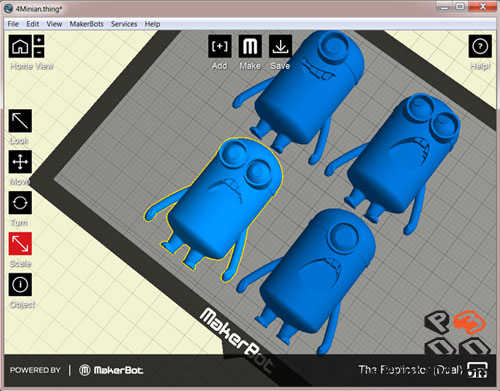The height and width of the screenshot is (391, 500).
Task: Click the Save download-arrow icon
Action: pos(280,46)
